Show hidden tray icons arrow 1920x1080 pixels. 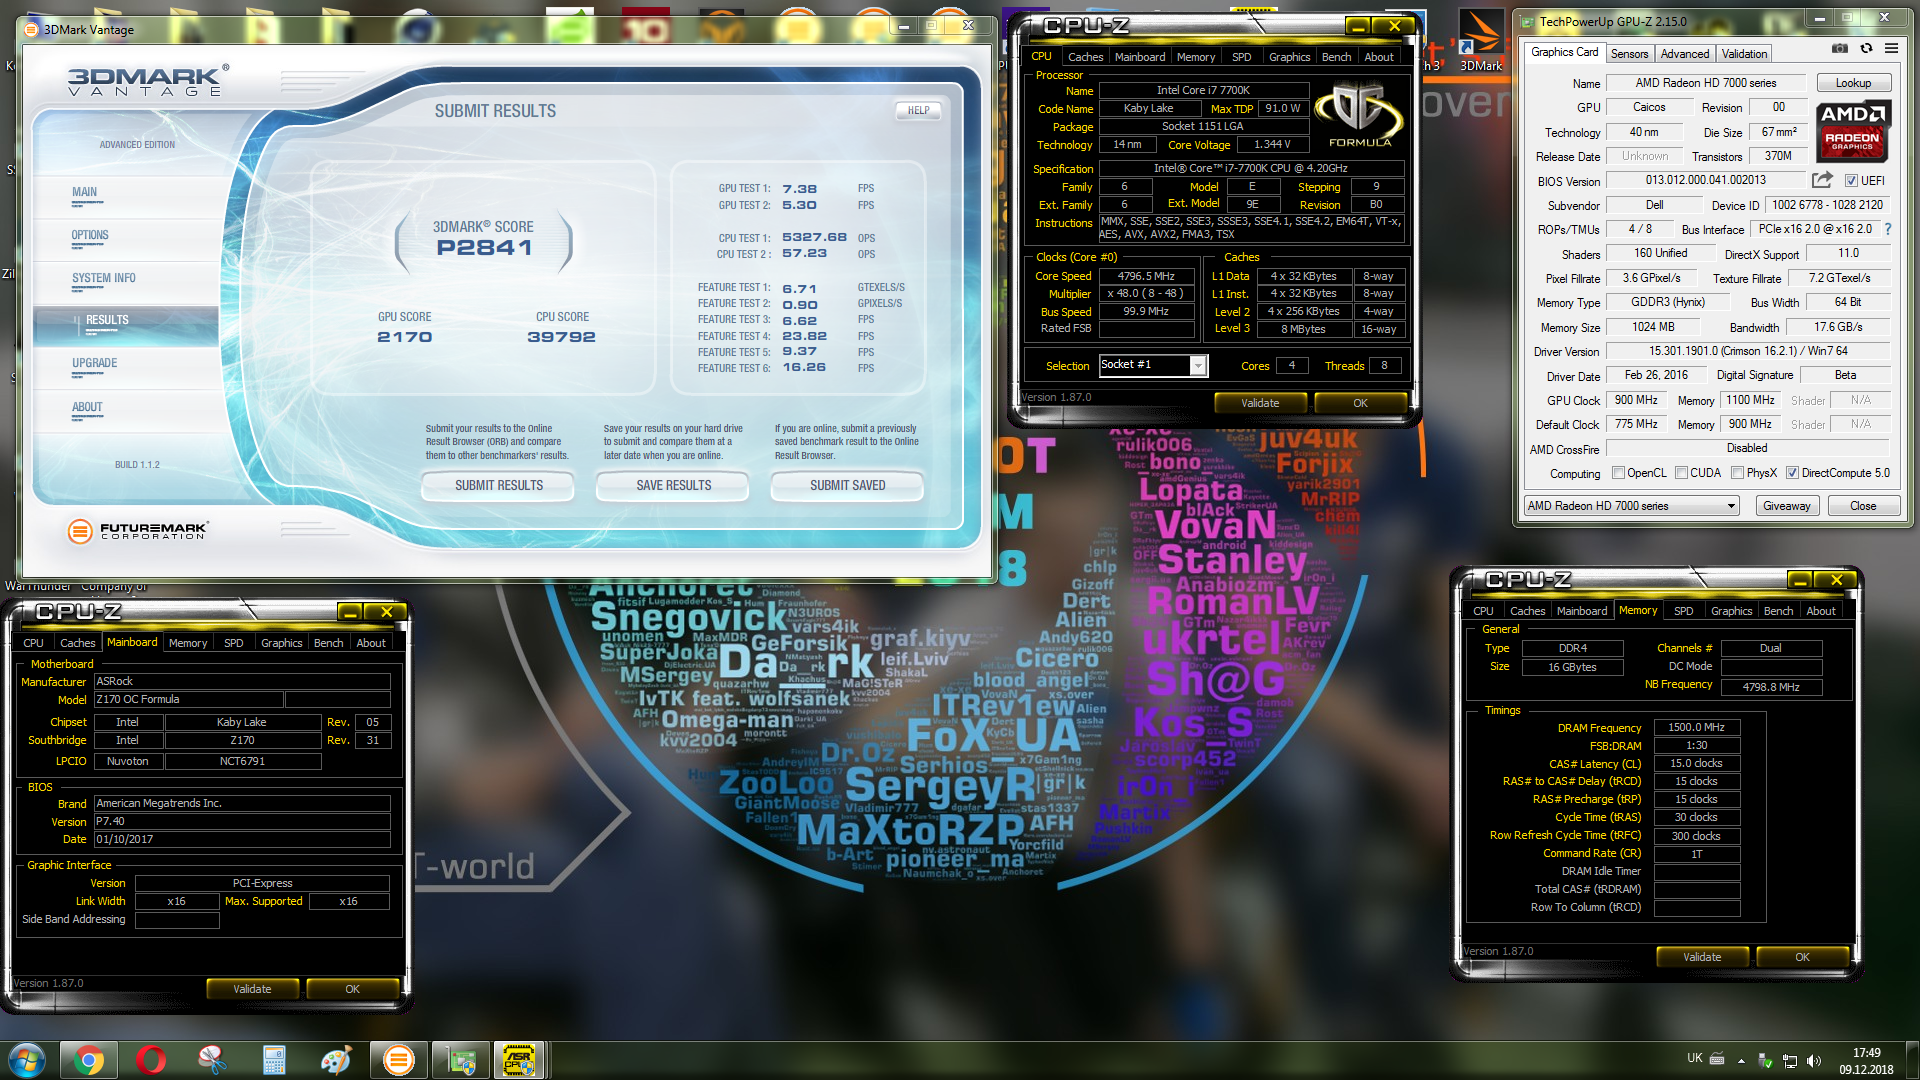click(1741, 1060)
